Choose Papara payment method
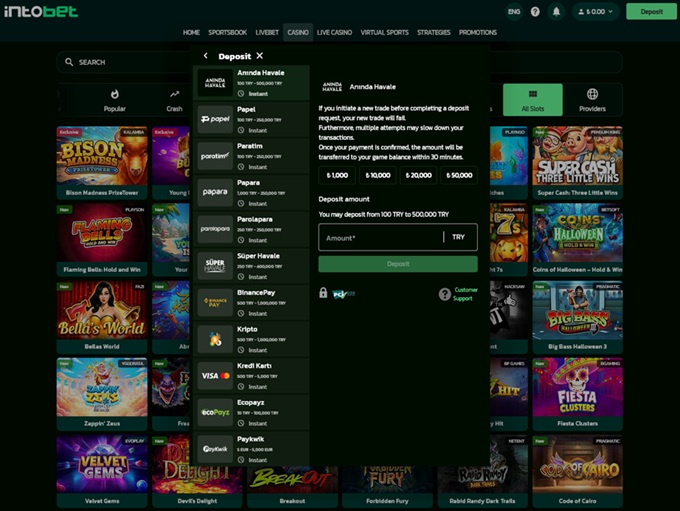Screen dimensions: 680x511 pyautogui.click(x=251, y=190)
